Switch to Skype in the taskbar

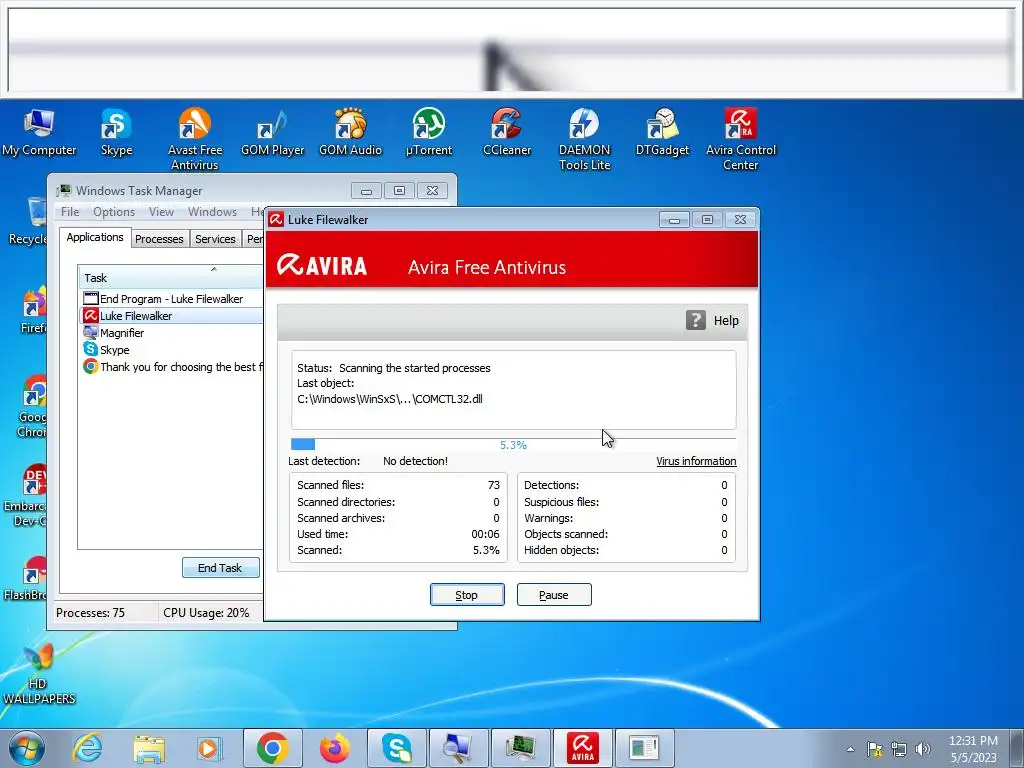click(x=396, y=748)
